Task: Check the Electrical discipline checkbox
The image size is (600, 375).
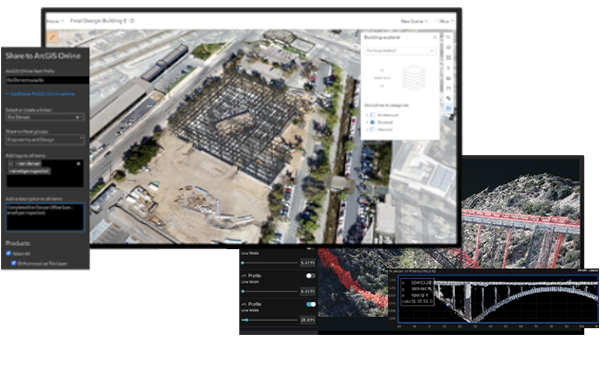Action: [372, 129]
